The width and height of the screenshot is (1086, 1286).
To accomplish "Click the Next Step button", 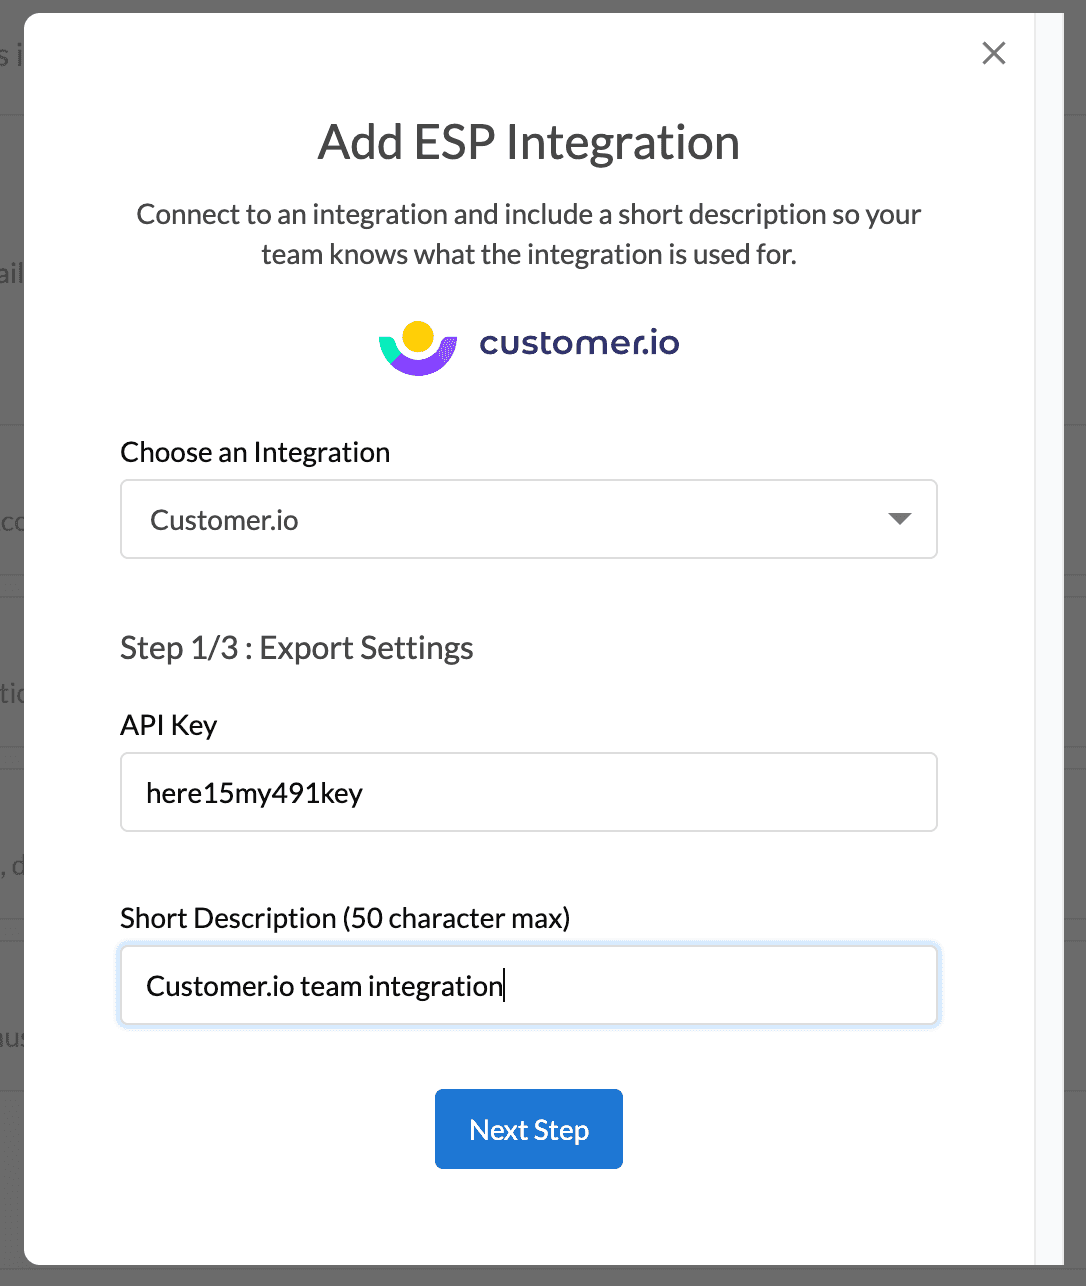I will 528,1129.
